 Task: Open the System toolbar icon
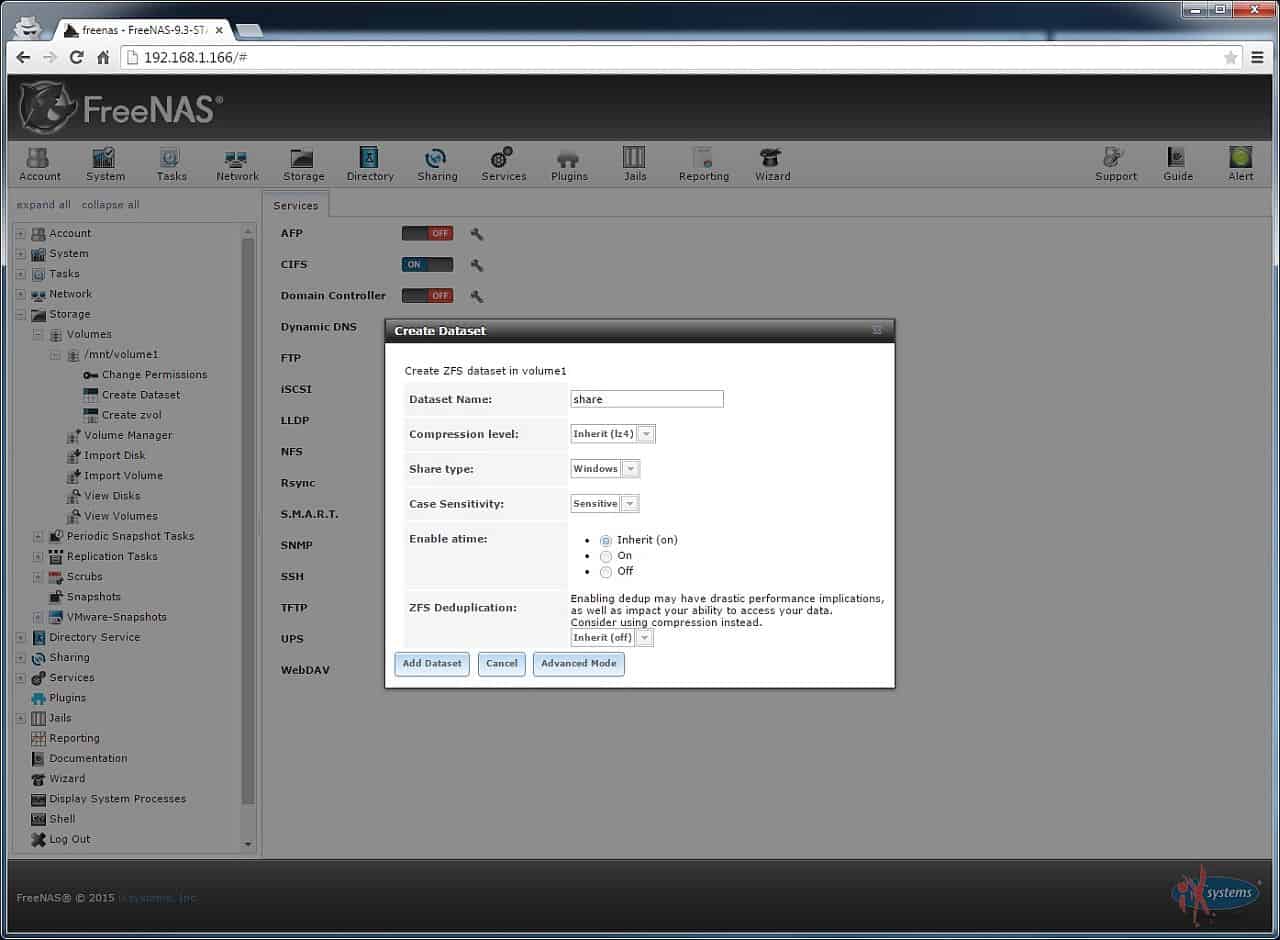tap(105, 164)
